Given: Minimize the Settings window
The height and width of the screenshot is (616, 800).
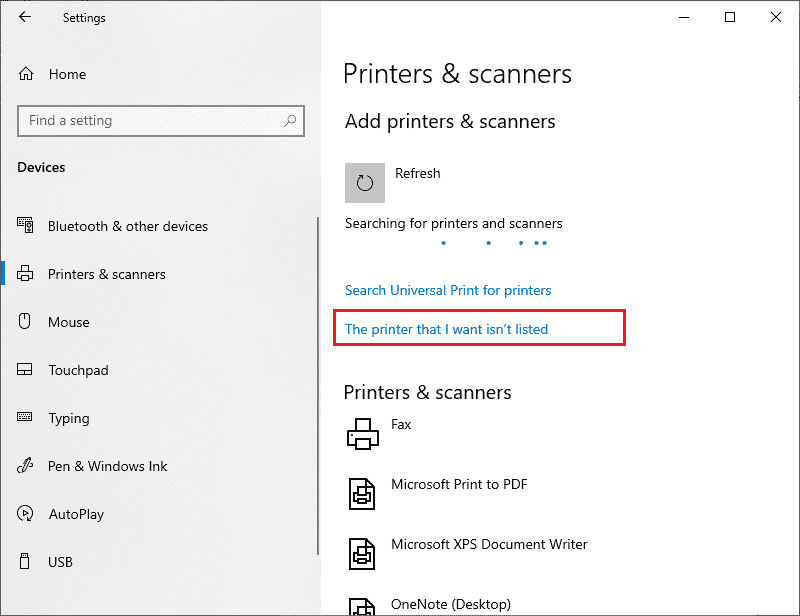Looking at the screenshot, I should (684, 17).
